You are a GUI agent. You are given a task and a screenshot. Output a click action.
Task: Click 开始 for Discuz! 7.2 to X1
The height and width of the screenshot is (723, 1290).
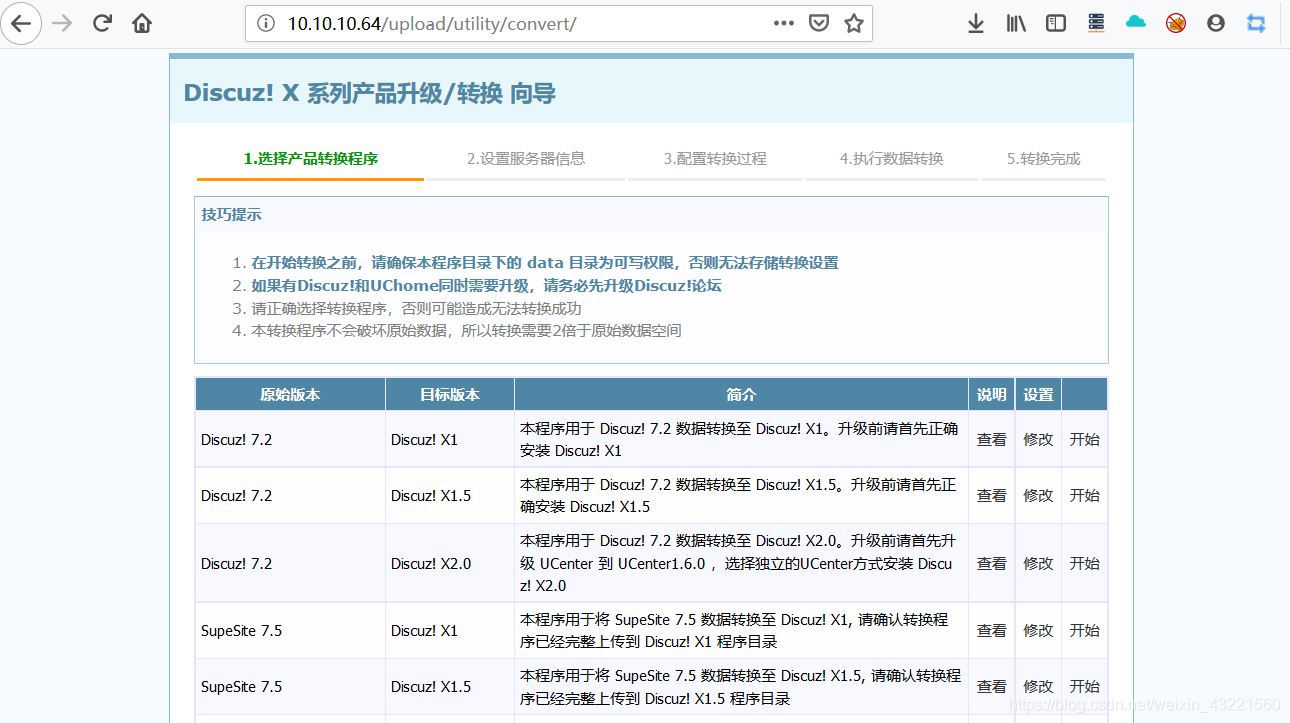coord(1084,439)
